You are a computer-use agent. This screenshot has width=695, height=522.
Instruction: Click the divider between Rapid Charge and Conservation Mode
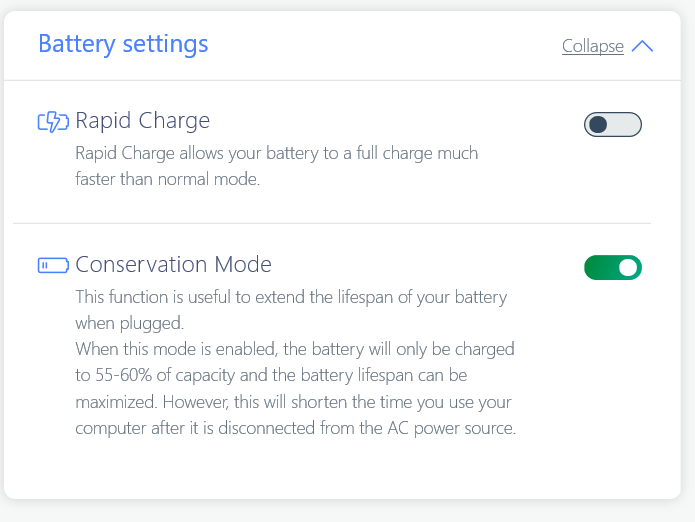332,223
